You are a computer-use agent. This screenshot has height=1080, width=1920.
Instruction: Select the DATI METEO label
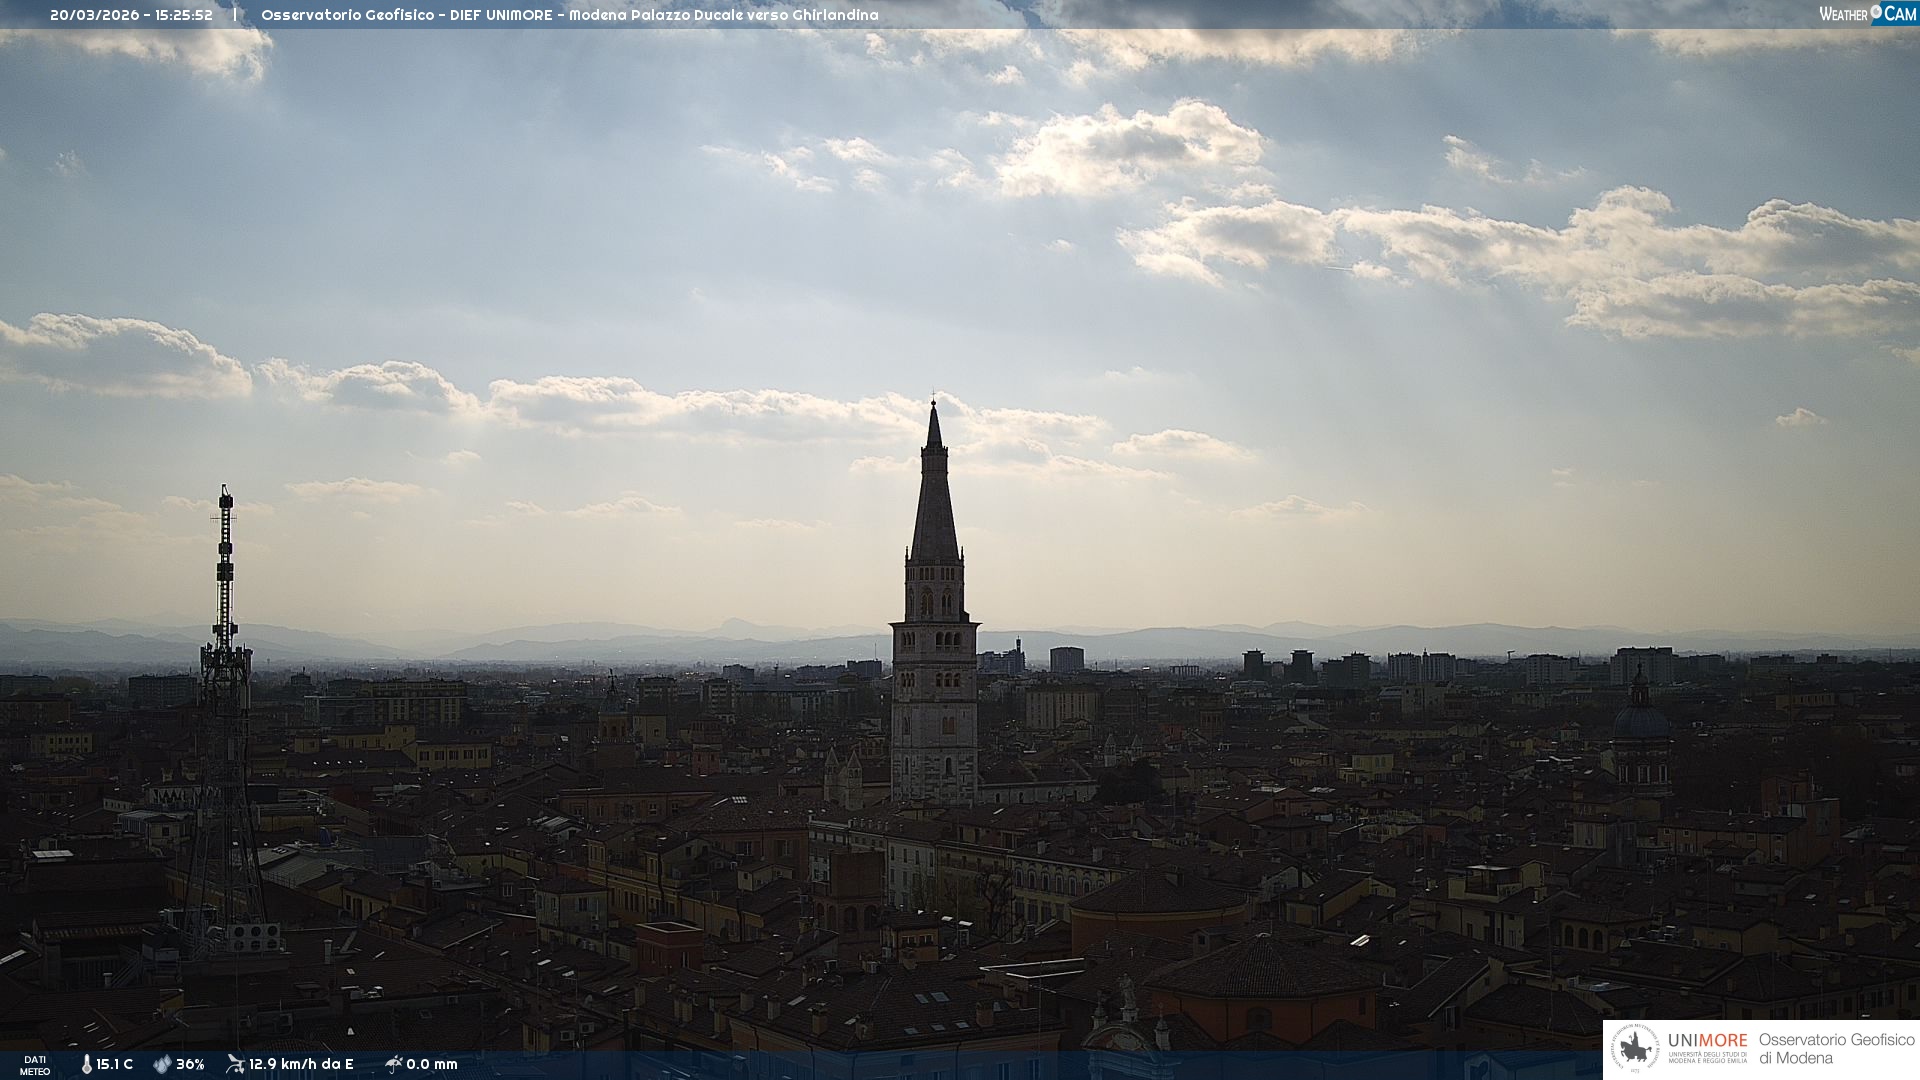pyautogui.click(x=35, y=1065)
